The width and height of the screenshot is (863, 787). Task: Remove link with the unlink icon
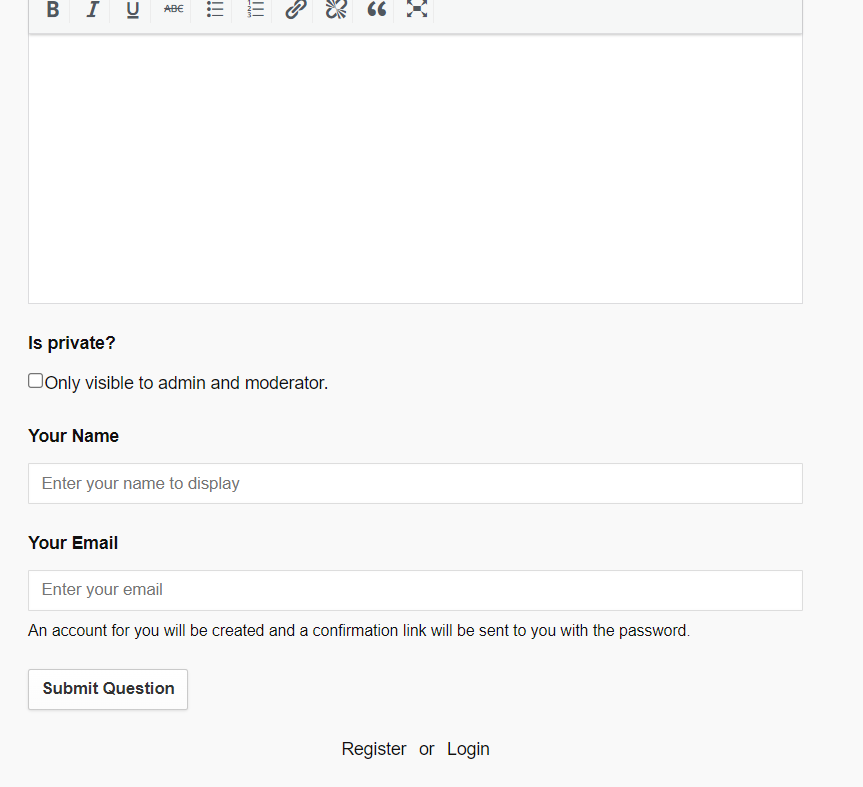336,9
